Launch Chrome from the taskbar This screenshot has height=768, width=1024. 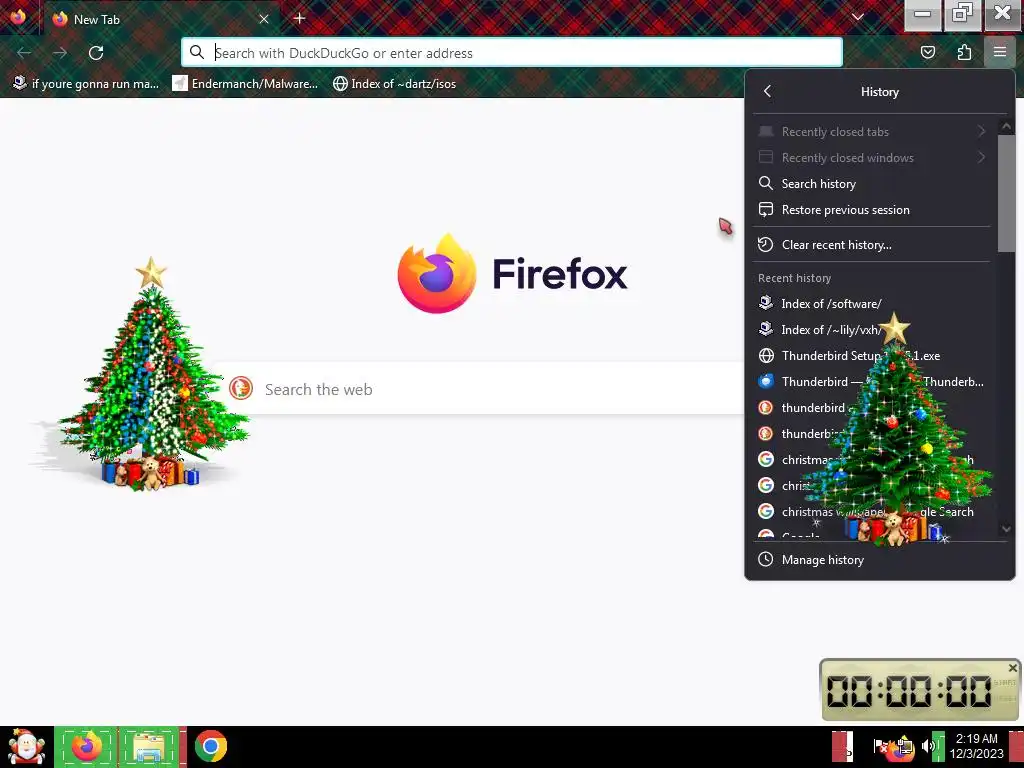pos(210,747)
